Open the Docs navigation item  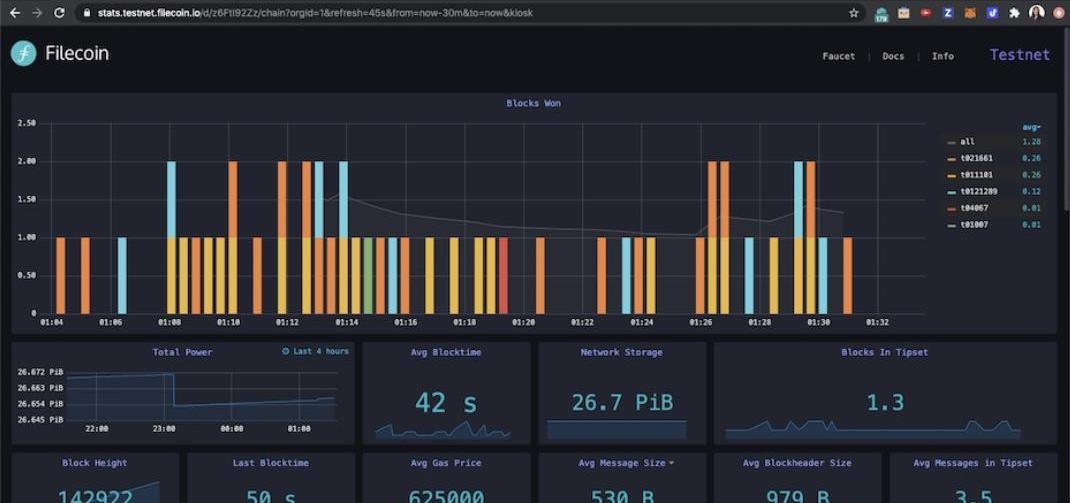[x=893, y=56]
